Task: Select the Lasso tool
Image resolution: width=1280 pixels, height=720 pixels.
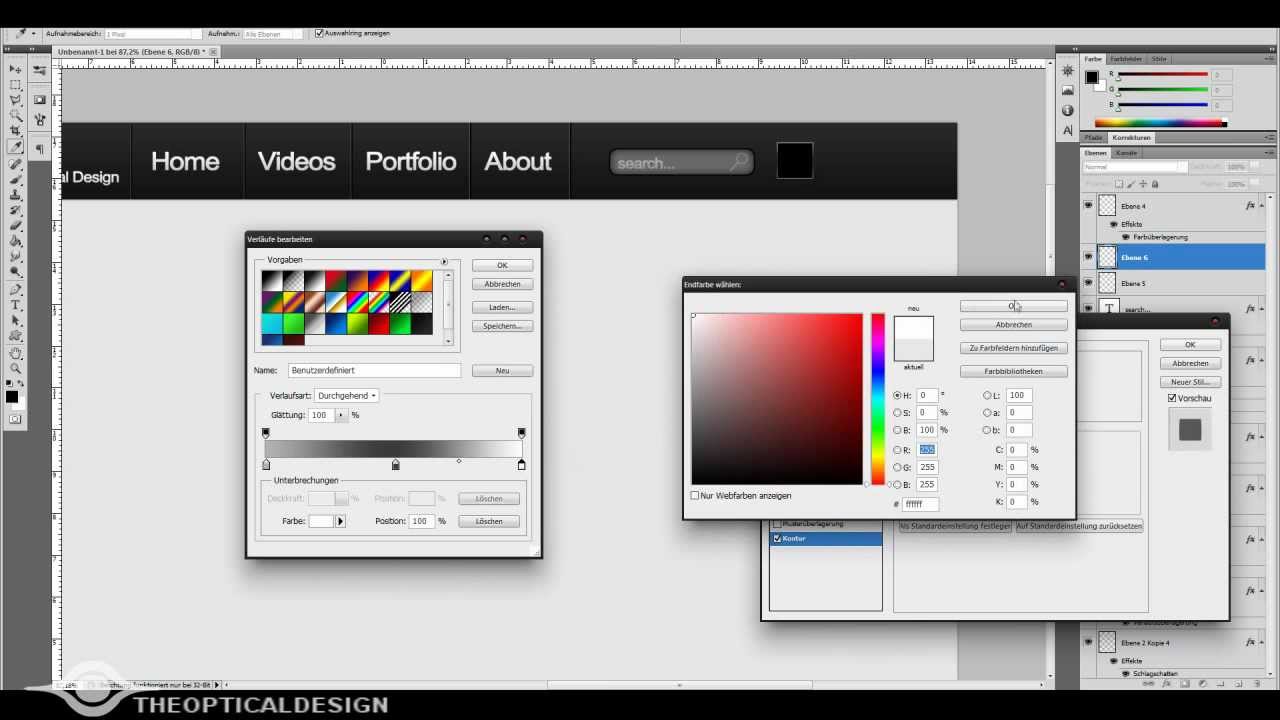Action: pyautogui.click(x=16, y=100)
